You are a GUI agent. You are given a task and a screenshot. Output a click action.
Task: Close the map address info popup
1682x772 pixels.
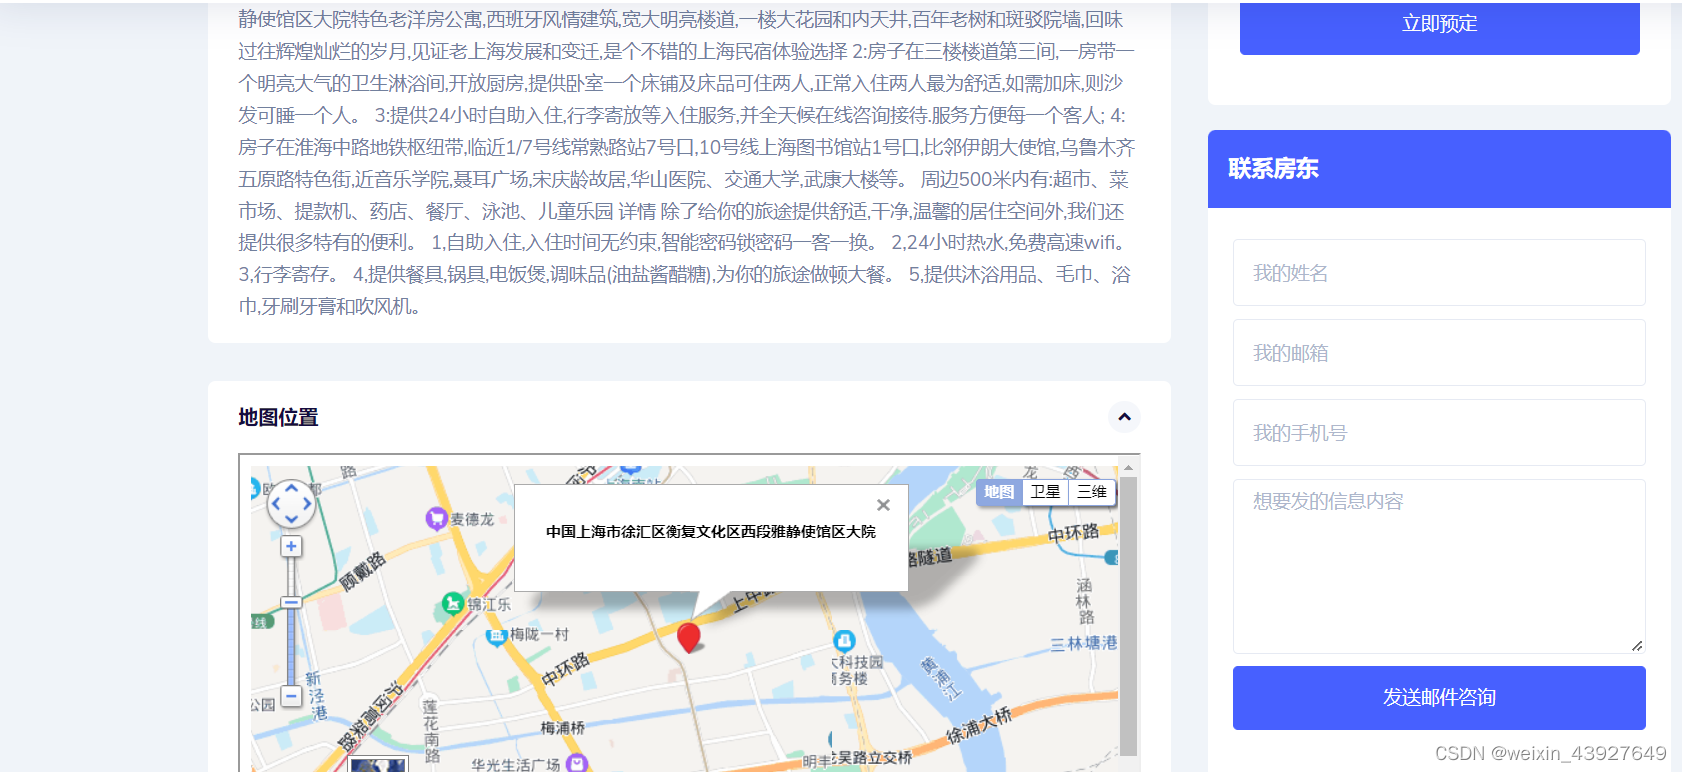coord(883,505)
